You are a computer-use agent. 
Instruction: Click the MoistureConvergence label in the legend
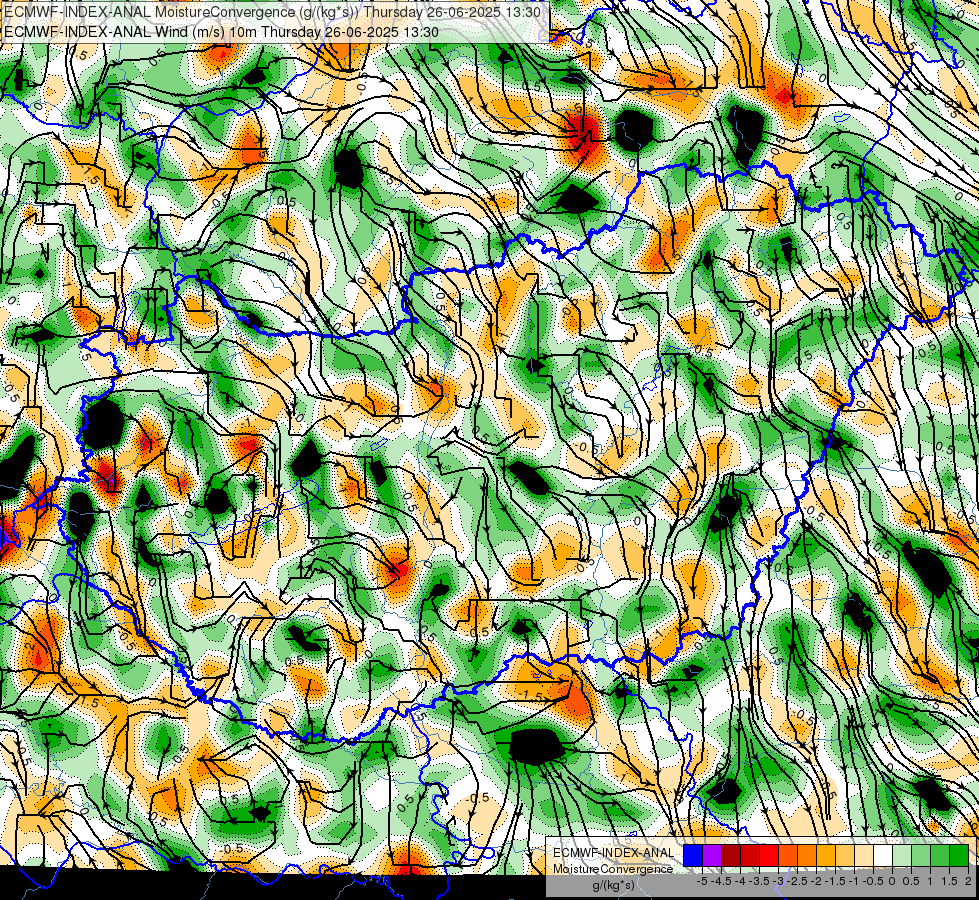[x=612, y=869]
